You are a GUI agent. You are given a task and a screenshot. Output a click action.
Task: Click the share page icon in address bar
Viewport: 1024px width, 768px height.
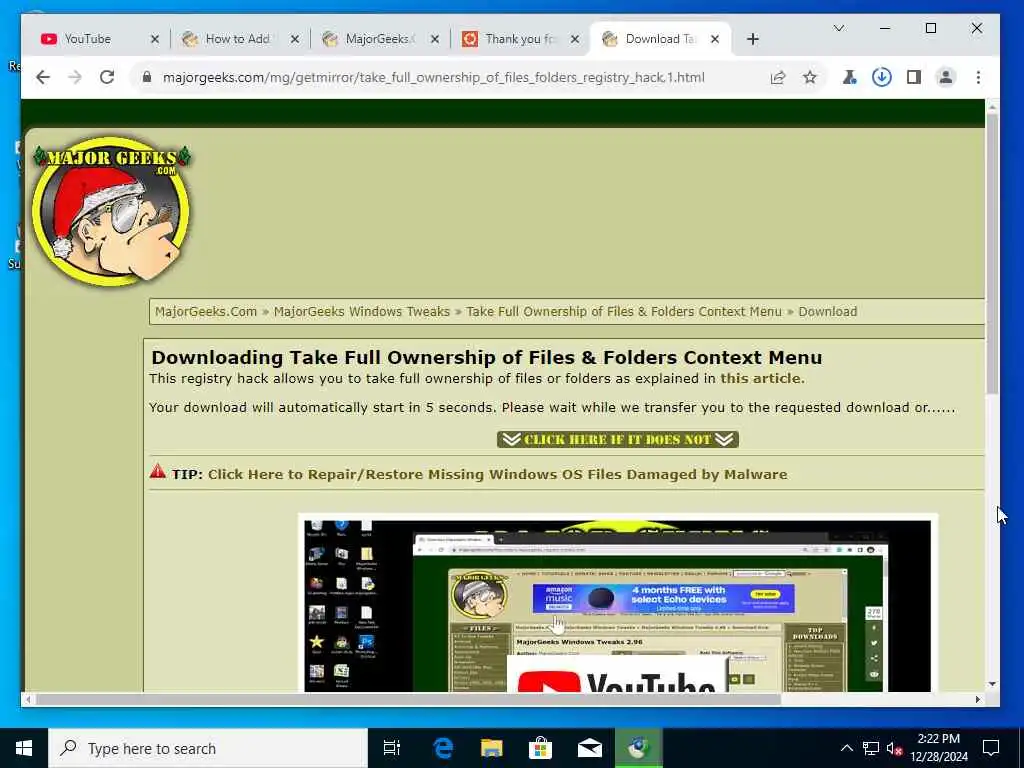777,78
